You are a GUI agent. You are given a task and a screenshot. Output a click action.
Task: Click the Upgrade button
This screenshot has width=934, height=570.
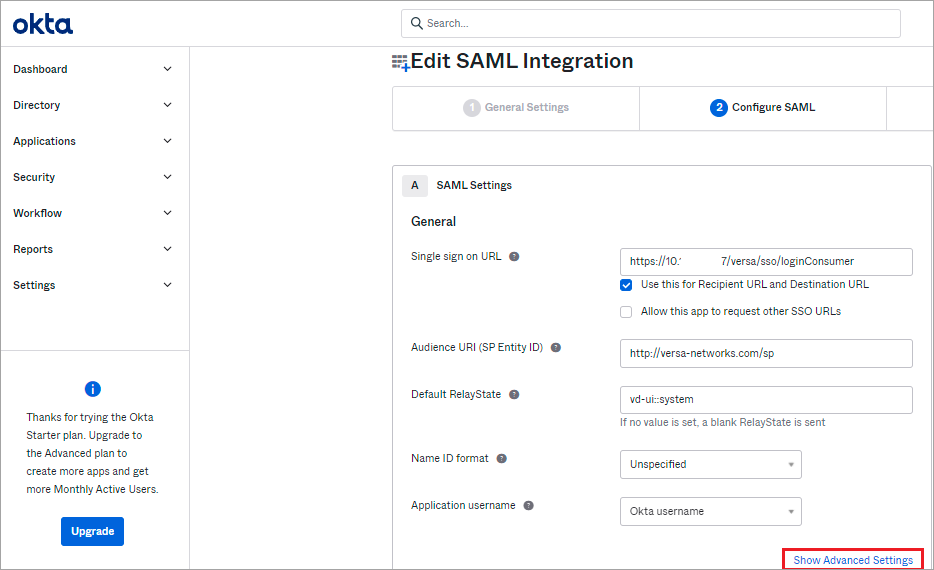(x=92, y=531)
